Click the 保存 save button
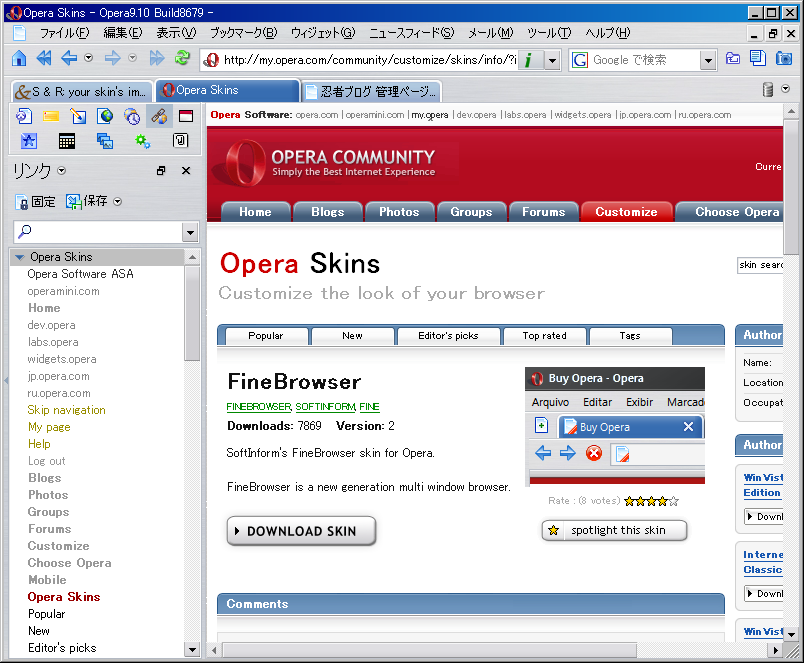Screen dimensions: 804x663 86,201
